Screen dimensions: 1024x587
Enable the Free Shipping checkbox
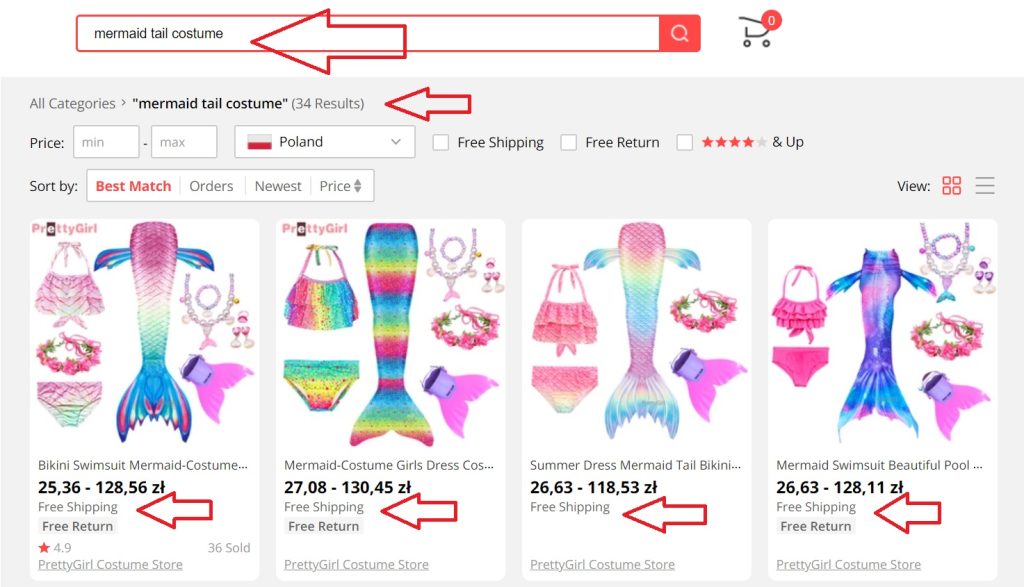click(x=441, y=142)
